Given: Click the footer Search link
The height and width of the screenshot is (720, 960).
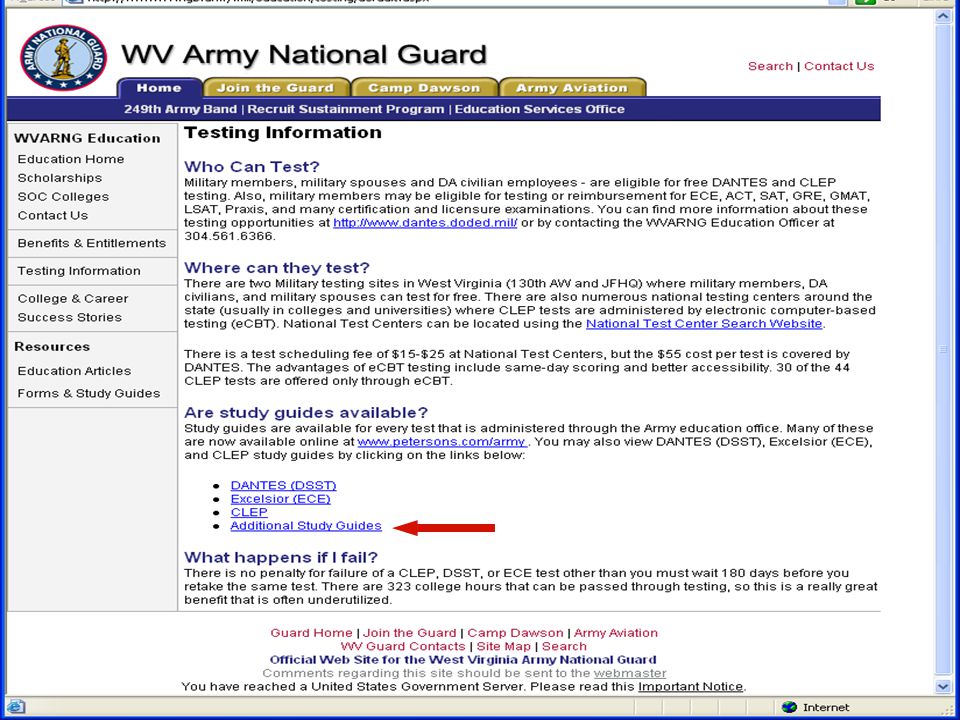Looking at the screenshot, I should [x=564, y=647].
